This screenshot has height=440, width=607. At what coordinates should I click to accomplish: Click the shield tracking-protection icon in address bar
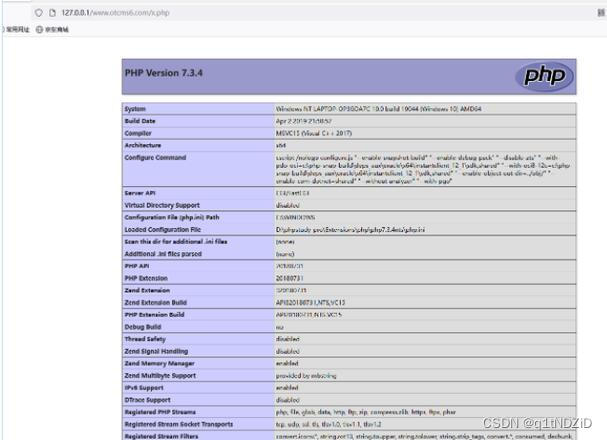[x=39, y=13]
